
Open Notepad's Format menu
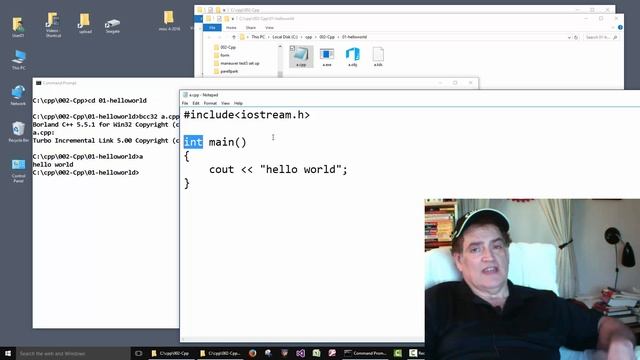point(210,103)
